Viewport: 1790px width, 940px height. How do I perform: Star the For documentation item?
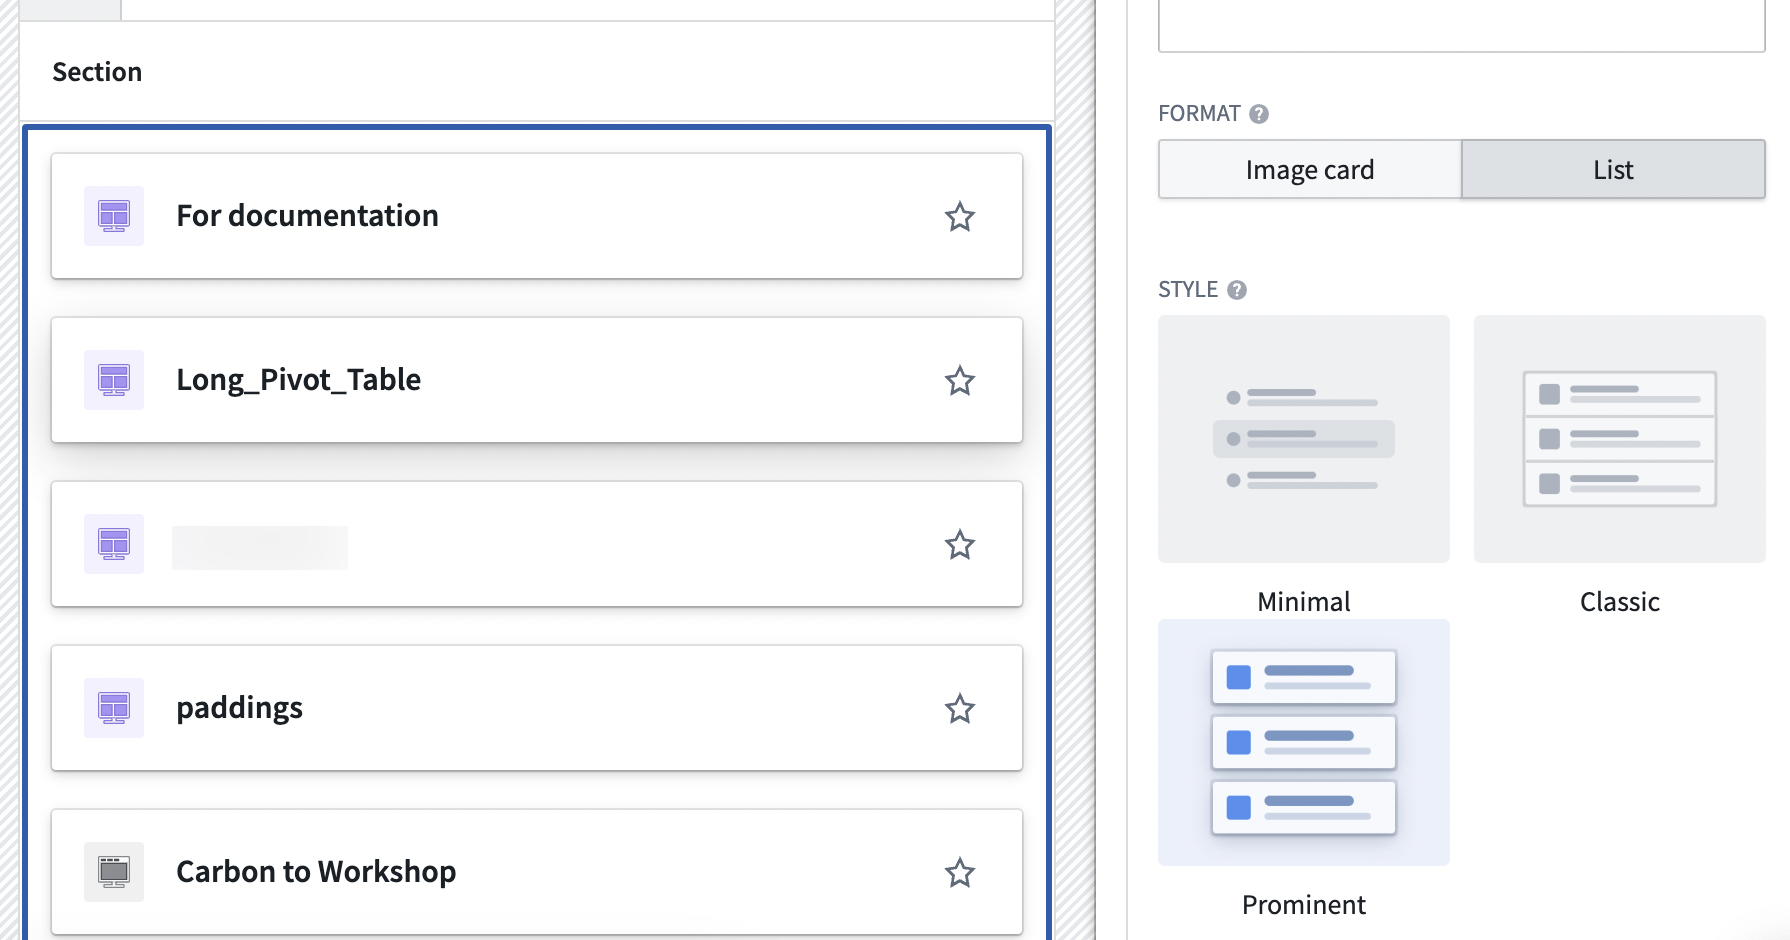coord(960,216)
